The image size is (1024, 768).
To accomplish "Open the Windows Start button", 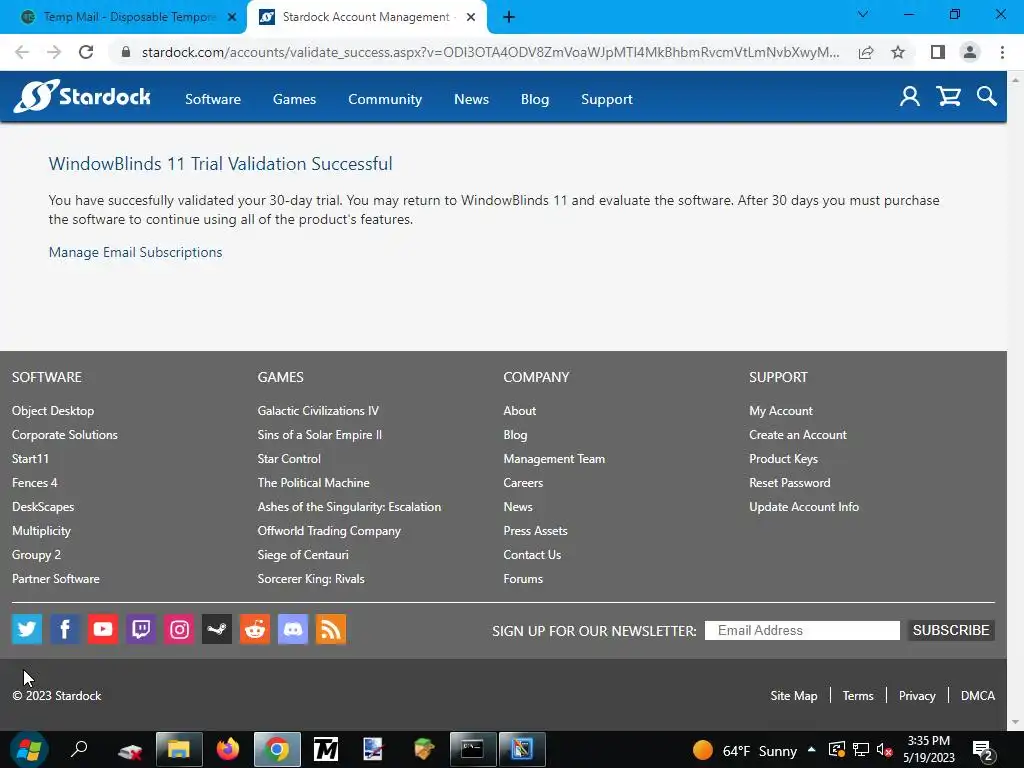I will tap(29, 749).
